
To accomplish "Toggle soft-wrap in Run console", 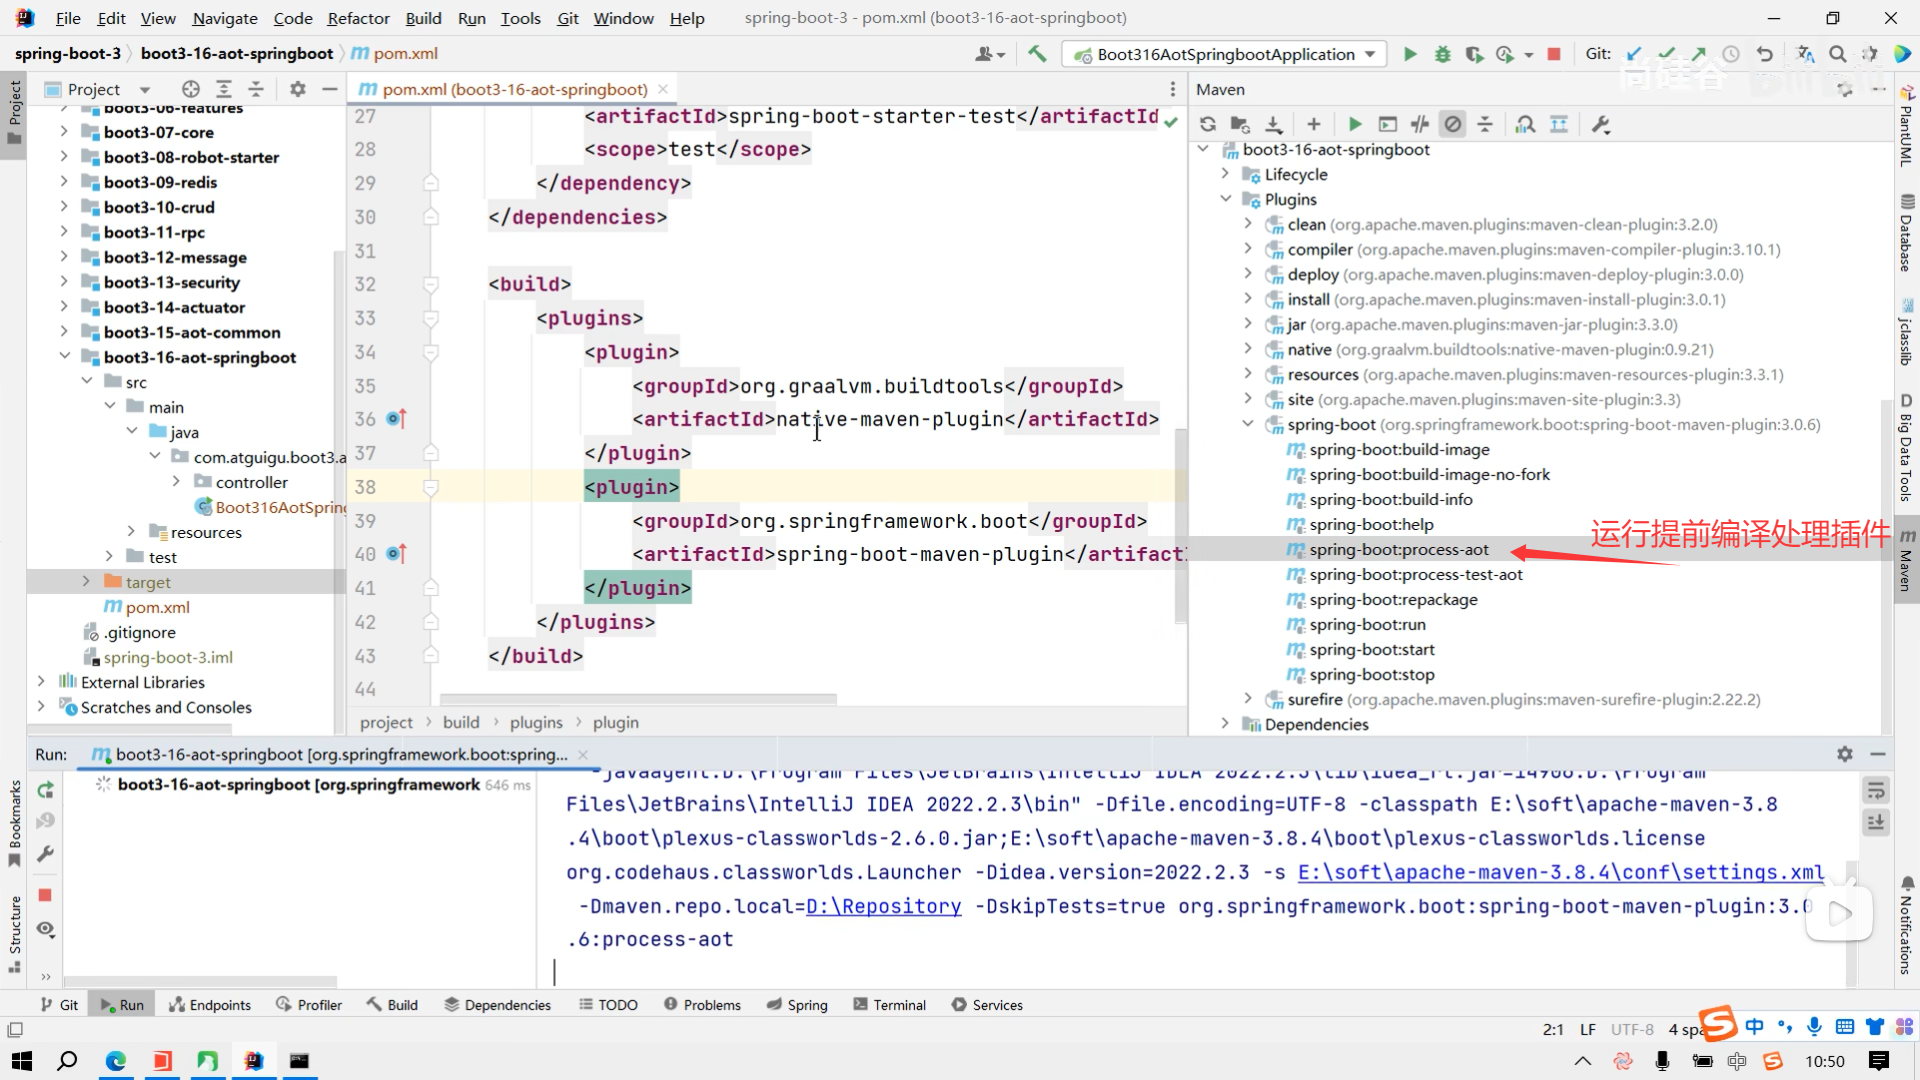I will [1876, 790].
